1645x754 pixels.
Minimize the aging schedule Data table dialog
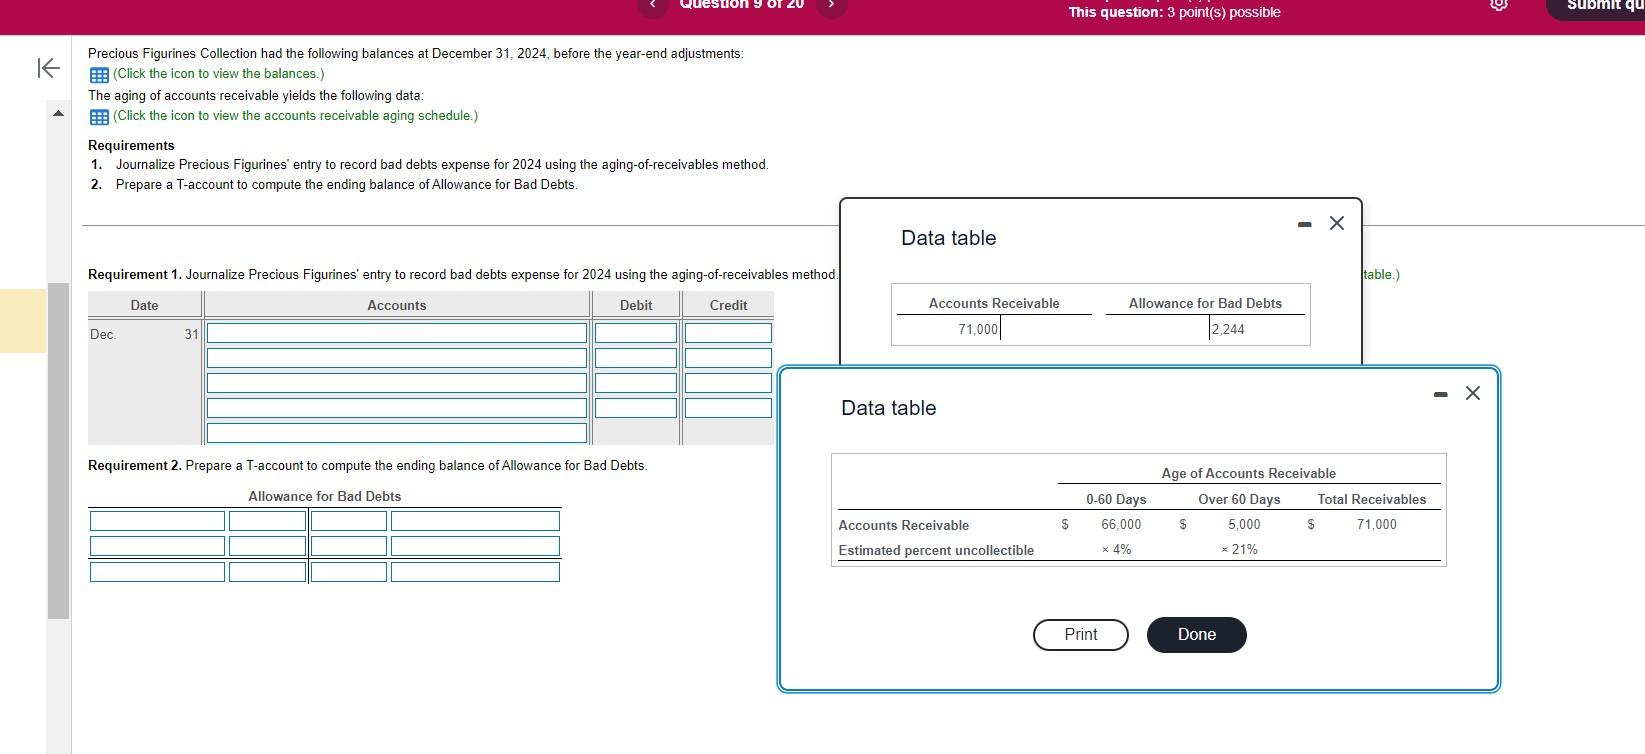pos(1440,394)
